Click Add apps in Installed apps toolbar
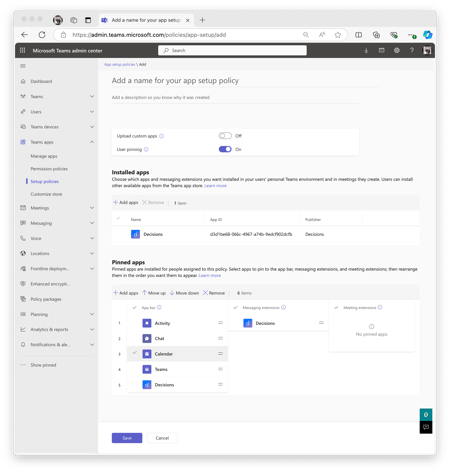Screen dimensions: 450x472 coord(125,202)
